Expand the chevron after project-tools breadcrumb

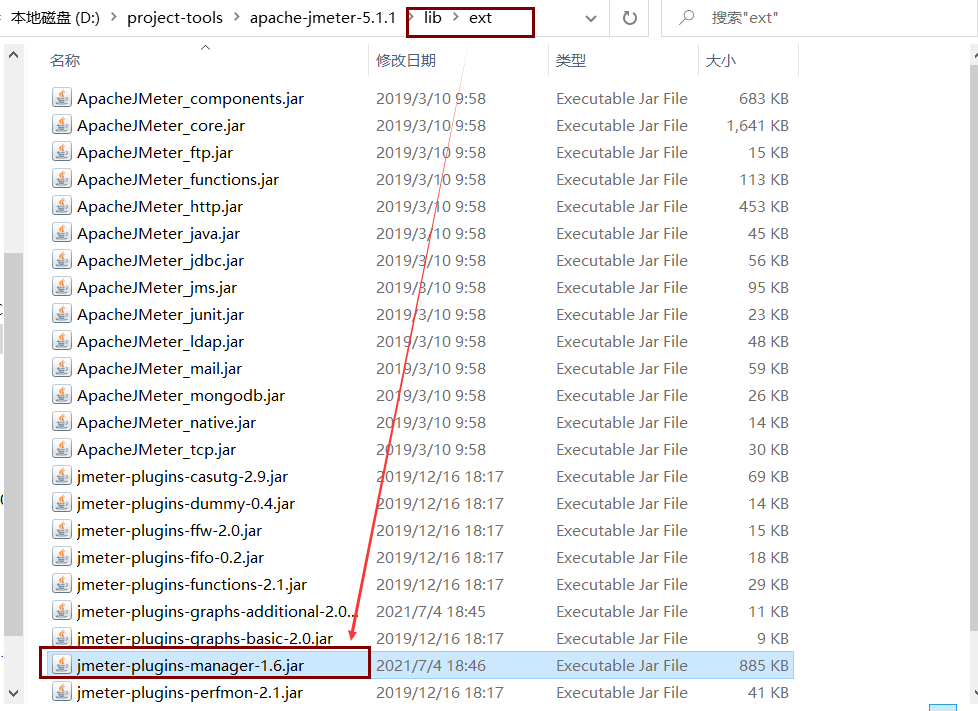[236, 17]
